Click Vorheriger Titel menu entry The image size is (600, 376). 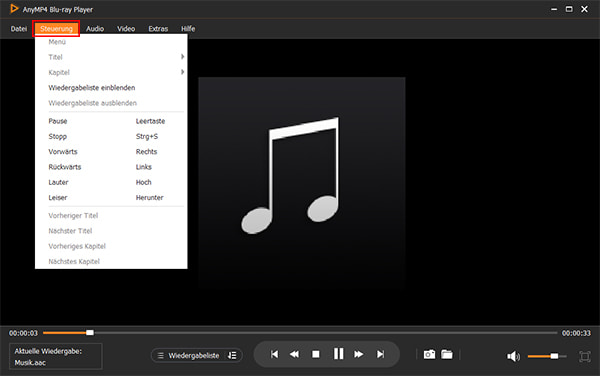point(111,215)
